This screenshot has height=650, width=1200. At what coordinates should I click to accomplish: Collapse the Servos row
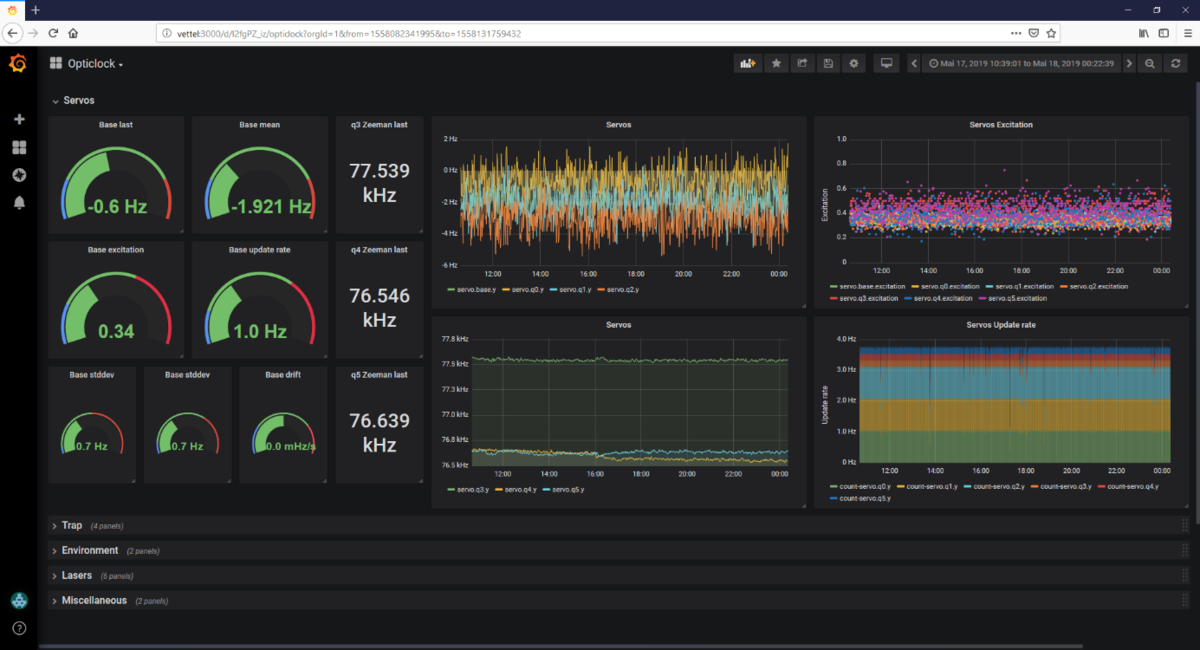click(x=78, y=100)
